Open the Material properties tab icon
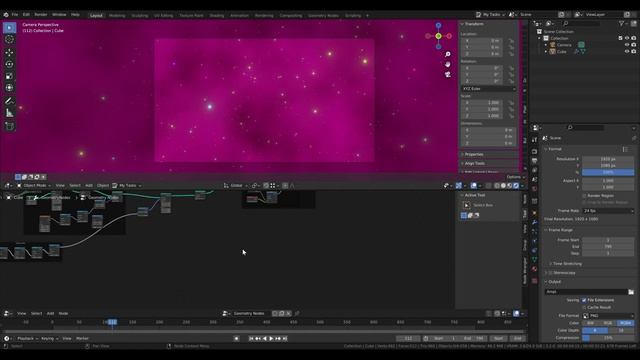Screen dimensions: 640x360 point(534,269)
